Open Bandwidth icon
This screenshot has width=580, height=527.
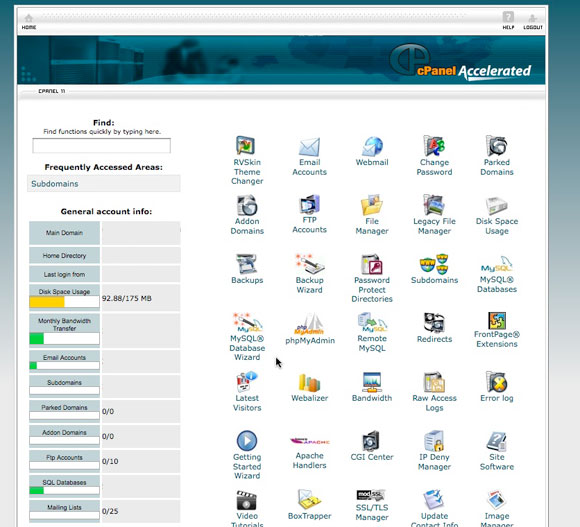click(372, 382)
